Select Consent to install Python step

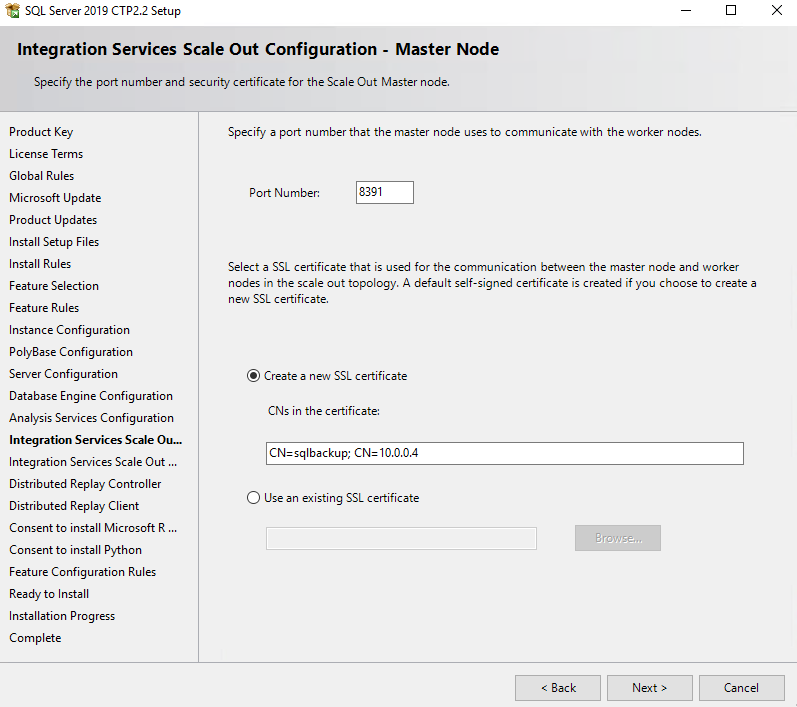[75, 550]
